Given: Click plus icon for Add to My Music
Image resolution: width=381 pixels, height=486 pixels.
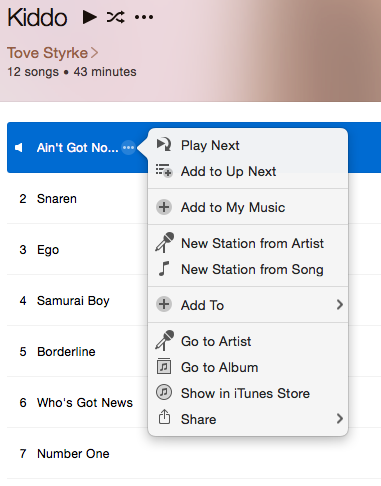Looking at the screenshot, I should [x=164, y=207].
